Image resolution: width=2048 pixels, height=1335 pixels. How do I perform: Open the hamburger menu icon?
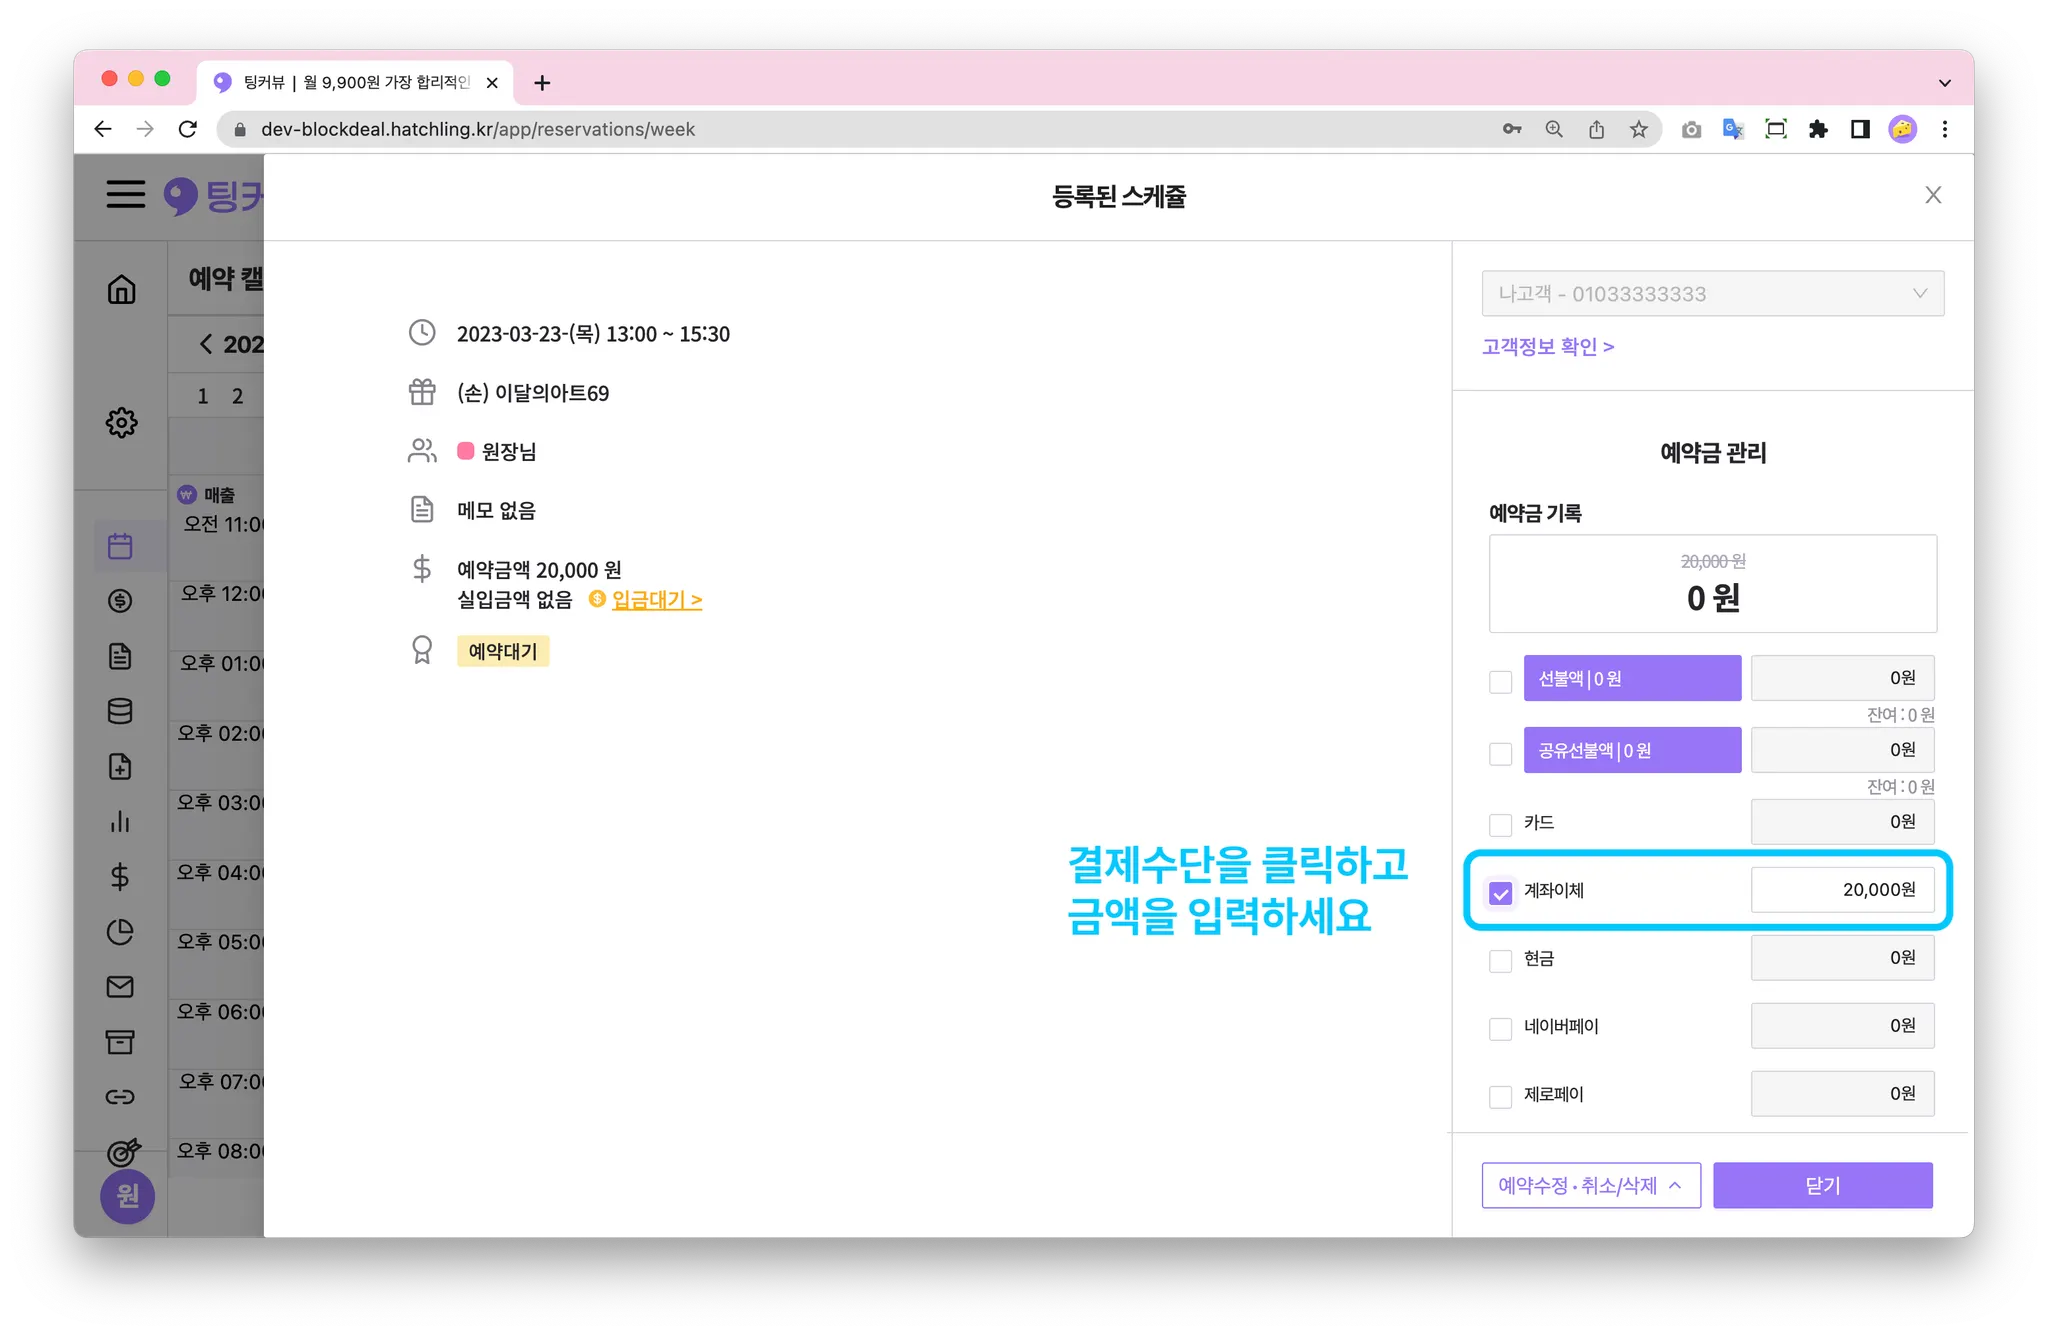click(x=126, y=194)
